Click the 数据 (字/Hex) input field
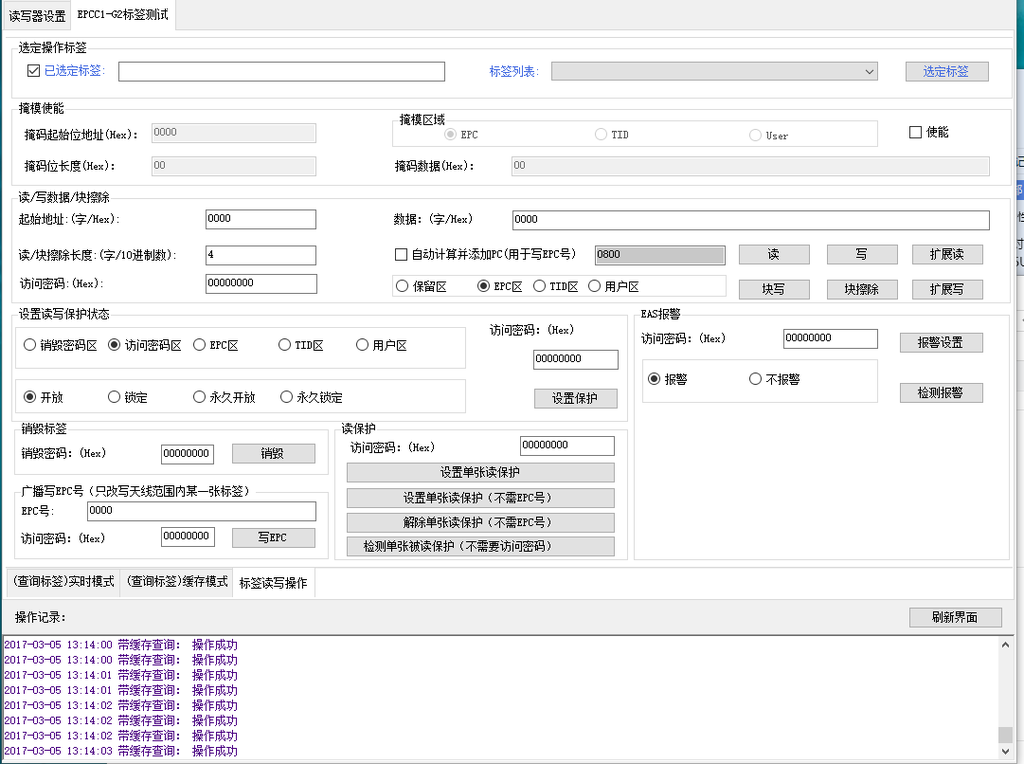 tap(750, 219)
